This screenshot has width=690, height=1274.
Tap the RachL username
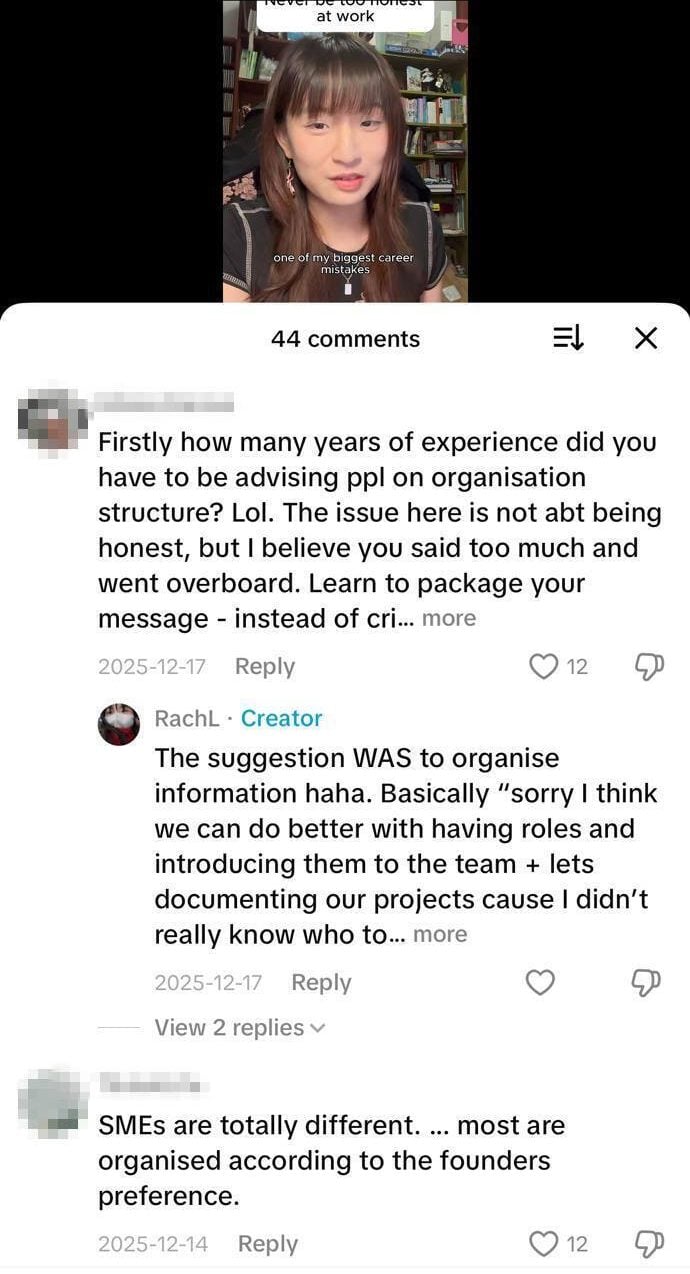(187, 718)
